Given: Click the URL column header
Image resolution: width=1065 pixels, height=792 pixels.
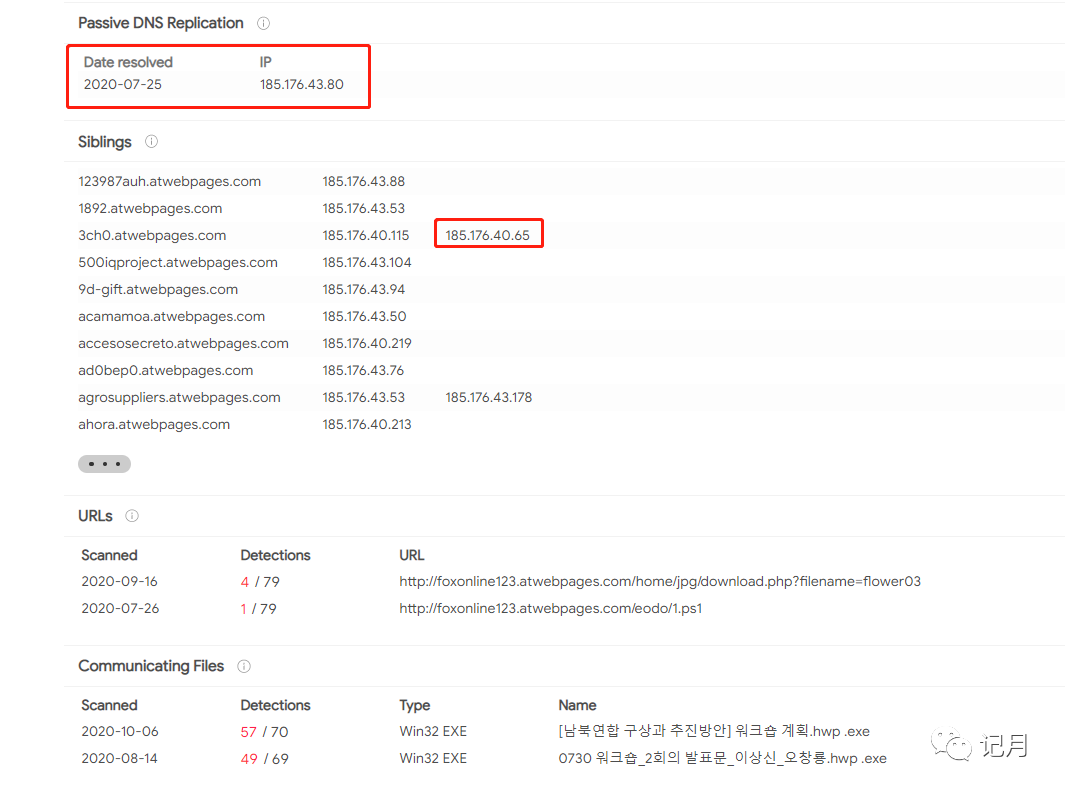Looking at the screenshot, I should click(x=412, y=556).
